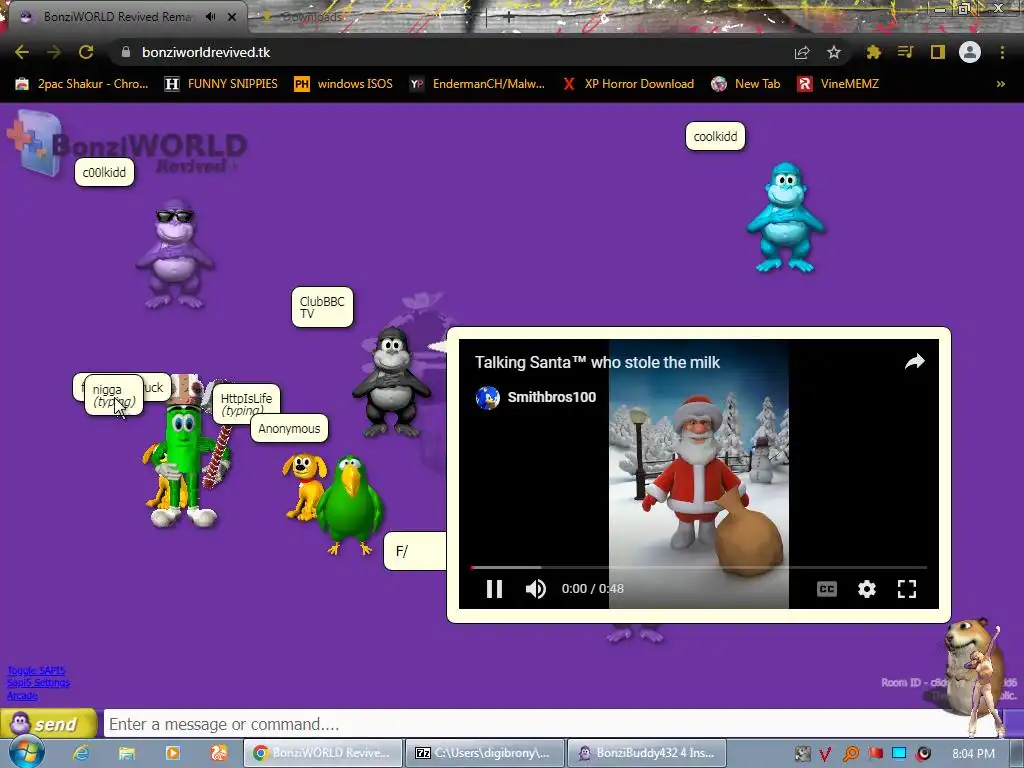Mute the video with the speaker icon
The height and width of the screenshot is (768, 1024).
tap(536, 589)
